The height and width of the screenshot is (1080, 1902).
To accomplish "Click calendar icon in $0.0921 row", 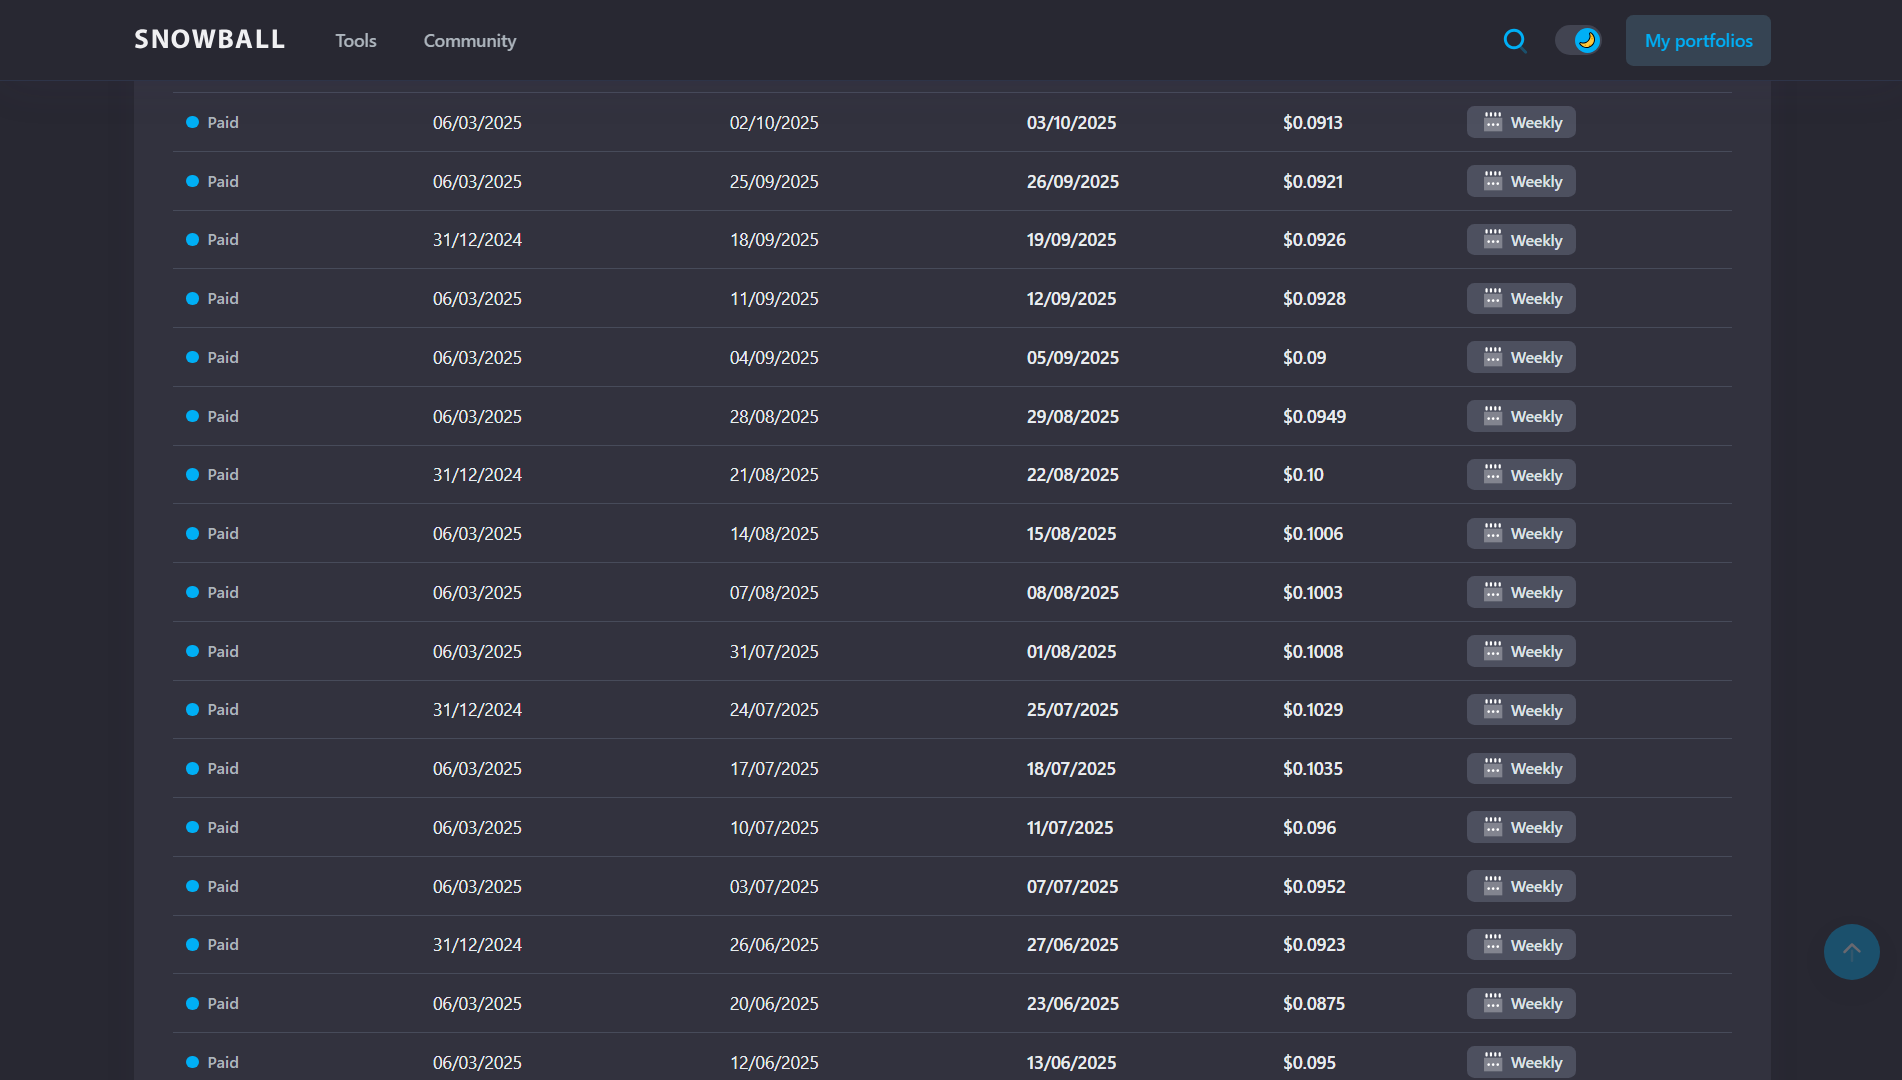I will (1492, 181).
